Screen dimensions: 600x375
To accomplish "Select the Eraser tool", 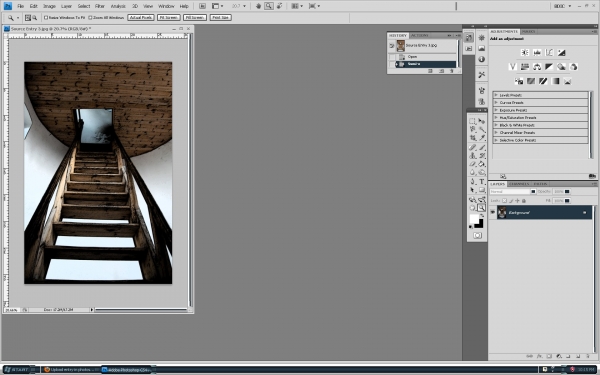I will point(473,164).
